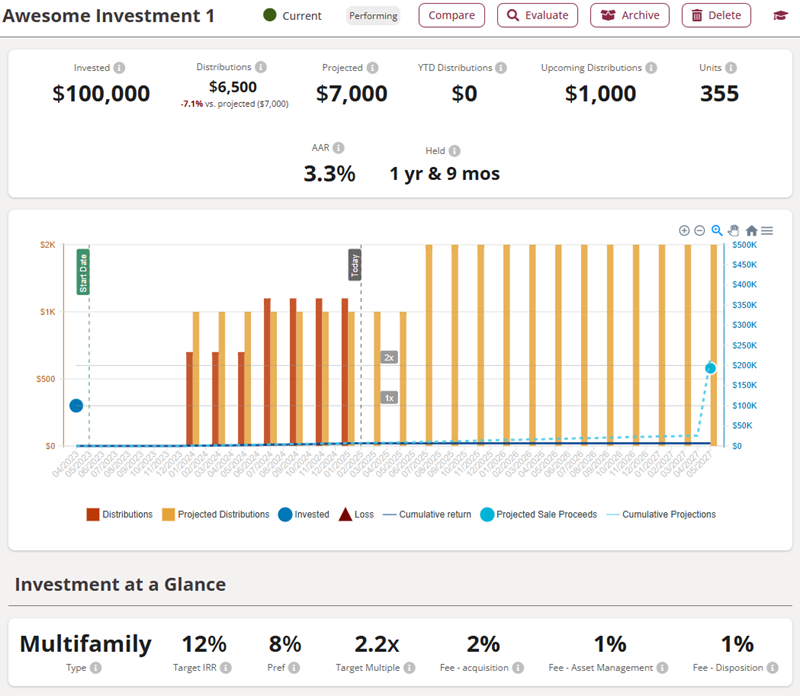Open the chart hamburger export menu
The image size is (800, 696).
click(767, 230)
